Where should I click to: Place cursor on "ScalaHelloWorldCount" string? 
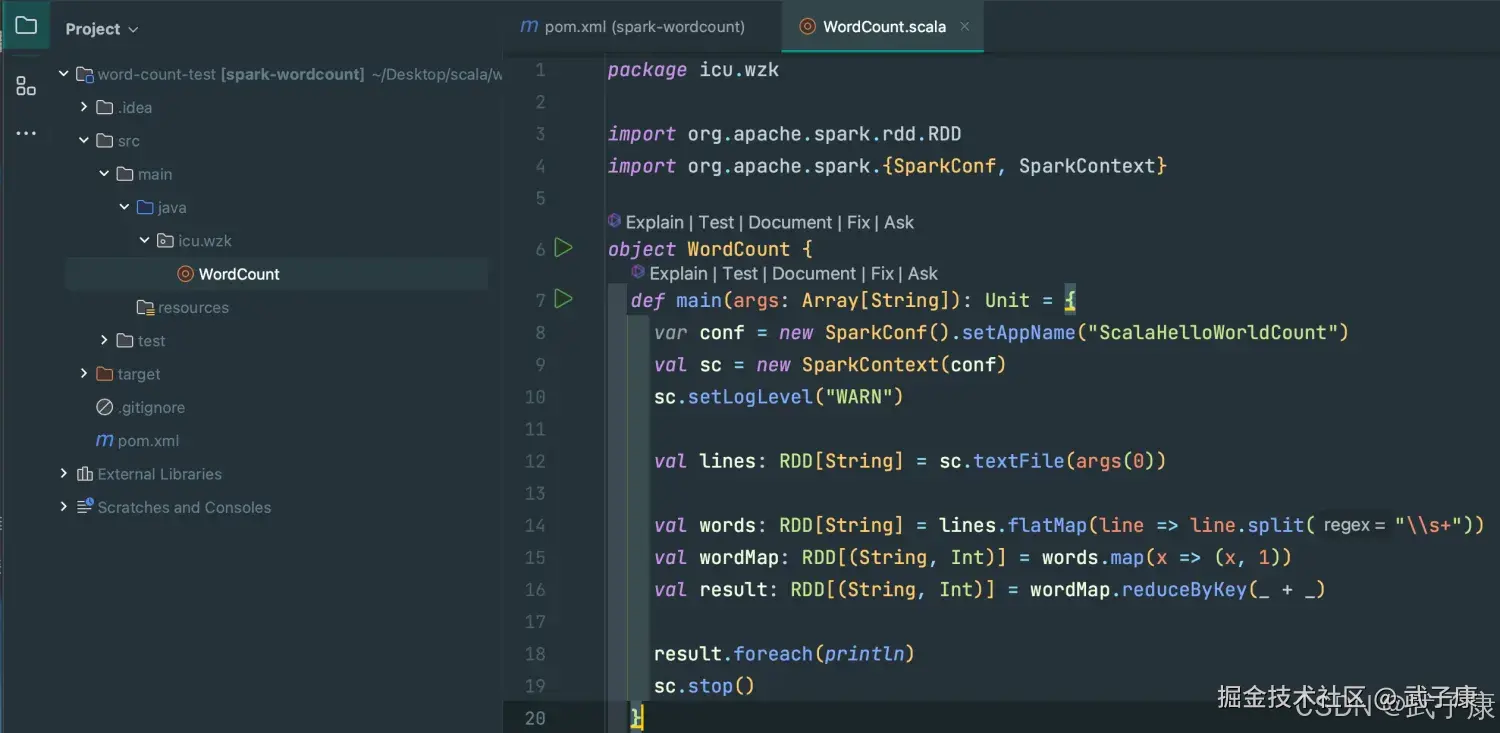tap(1213, 332)
